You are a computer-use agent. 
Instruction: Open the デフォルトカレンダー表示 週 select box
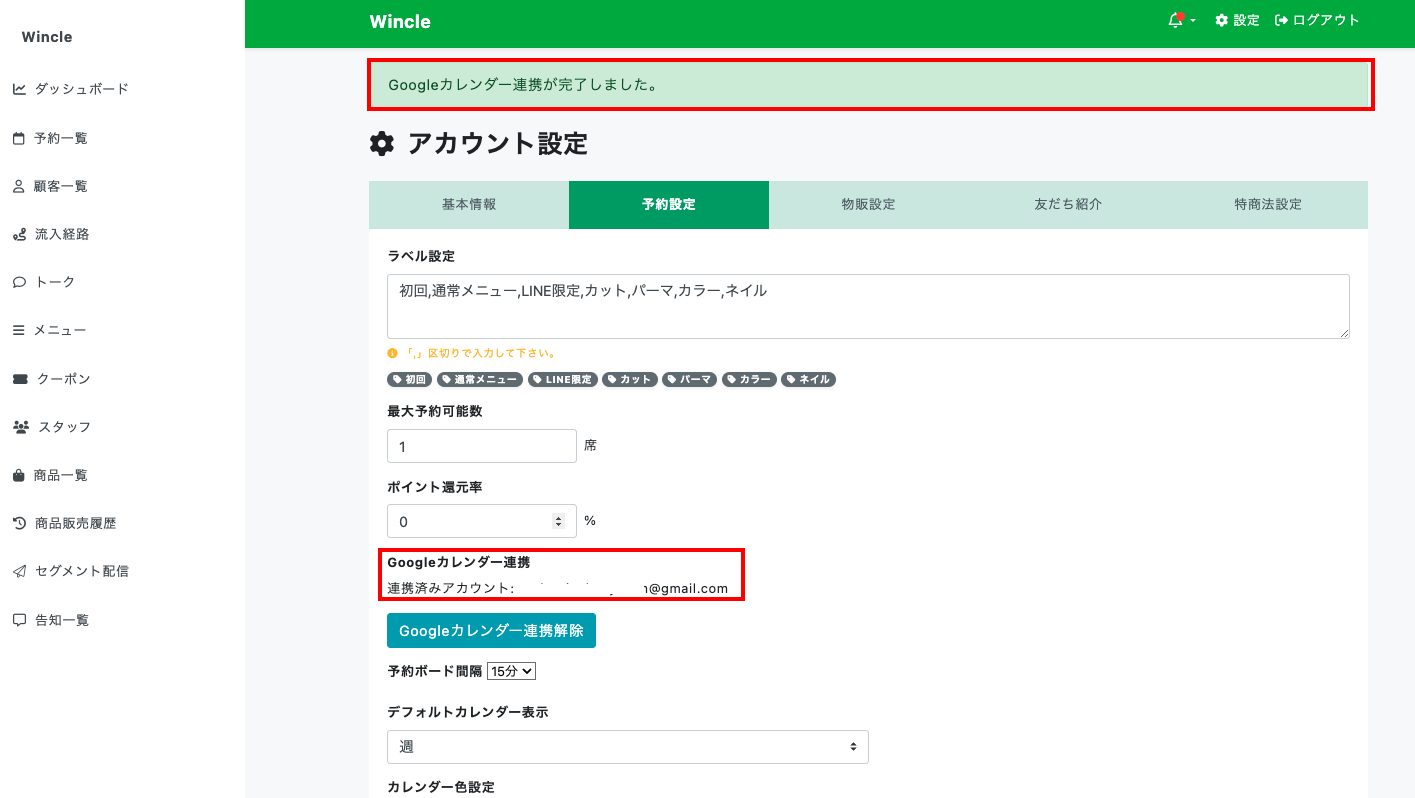pos(627,747)
